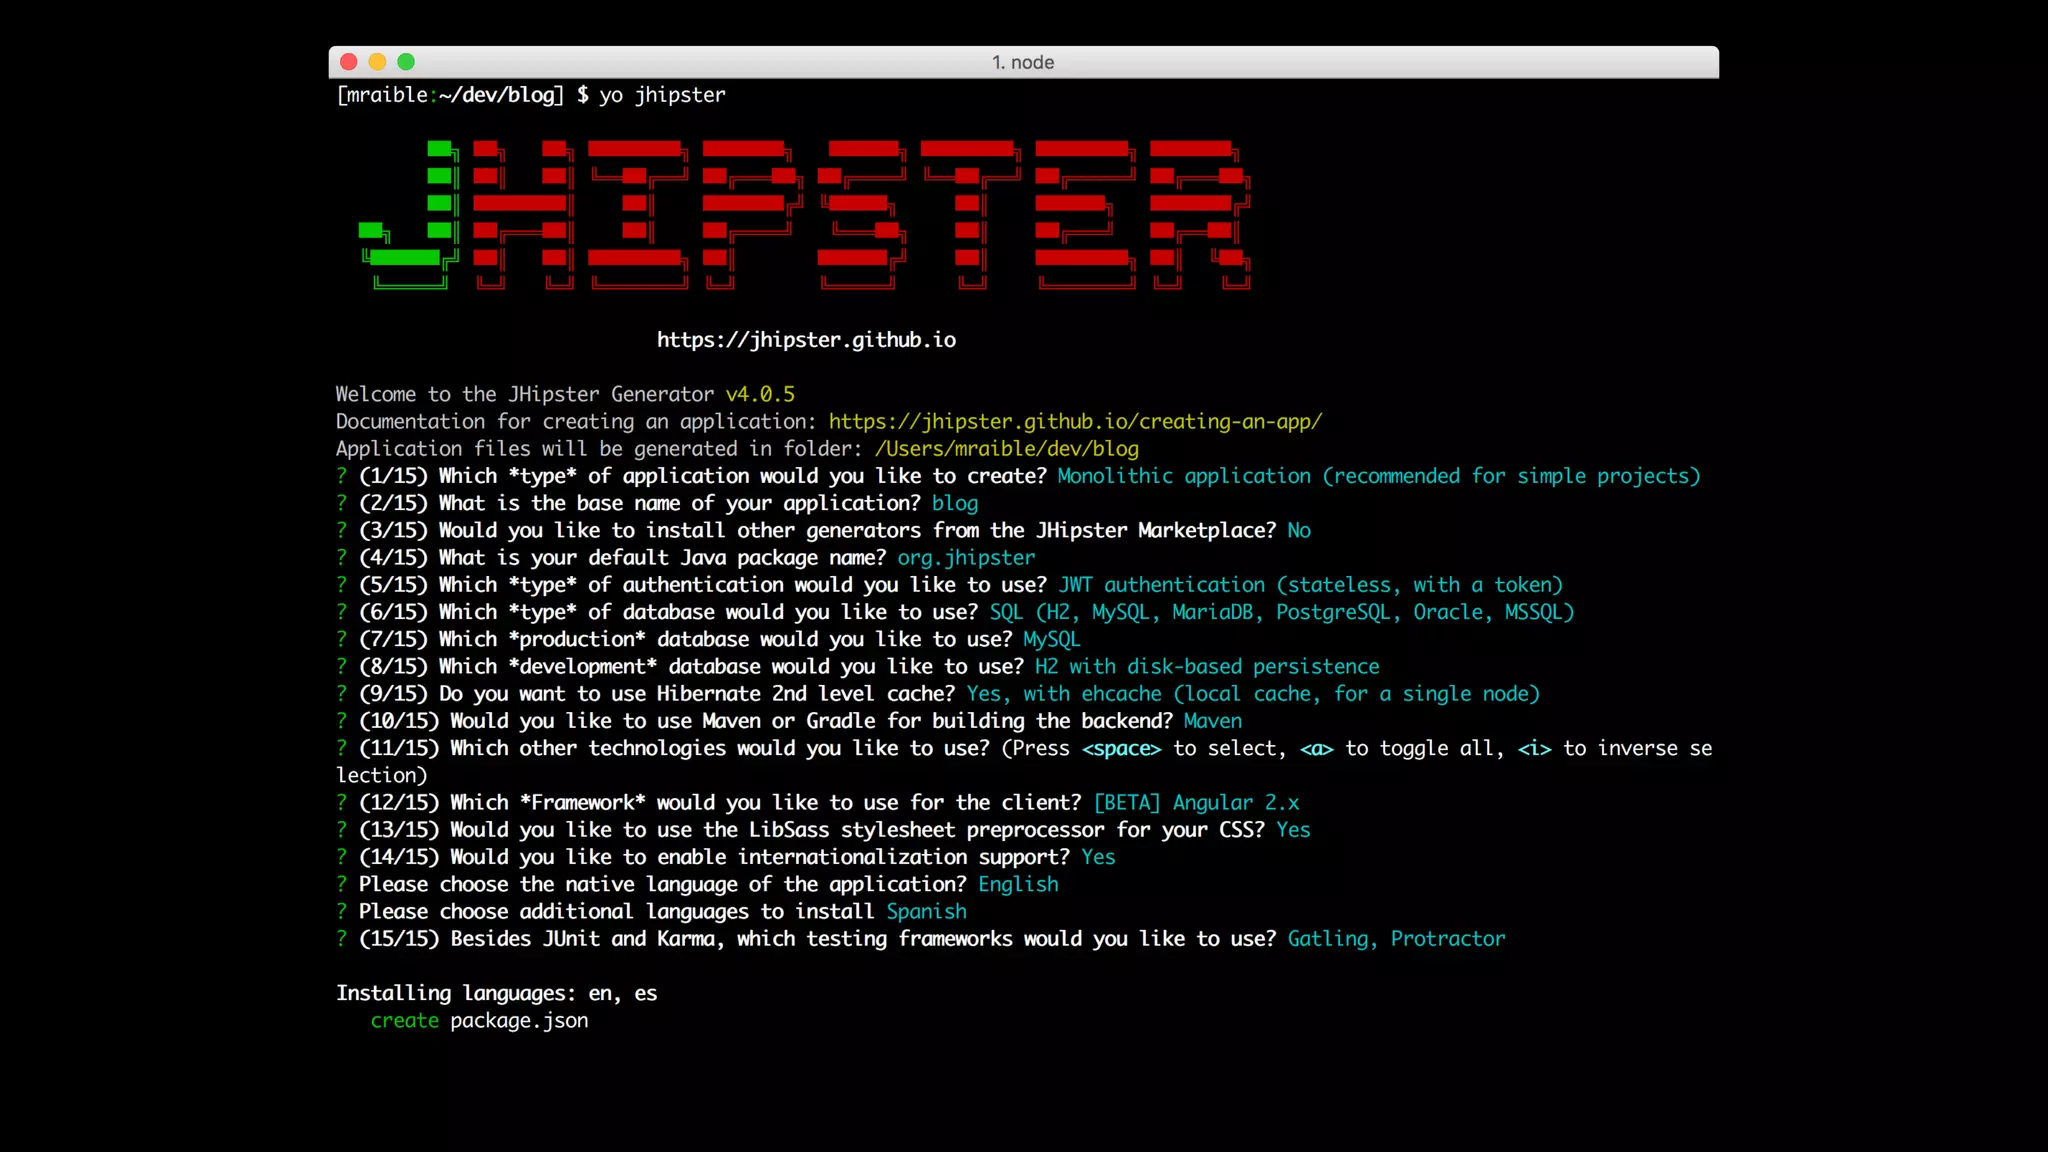Click the red close window button

349,62
